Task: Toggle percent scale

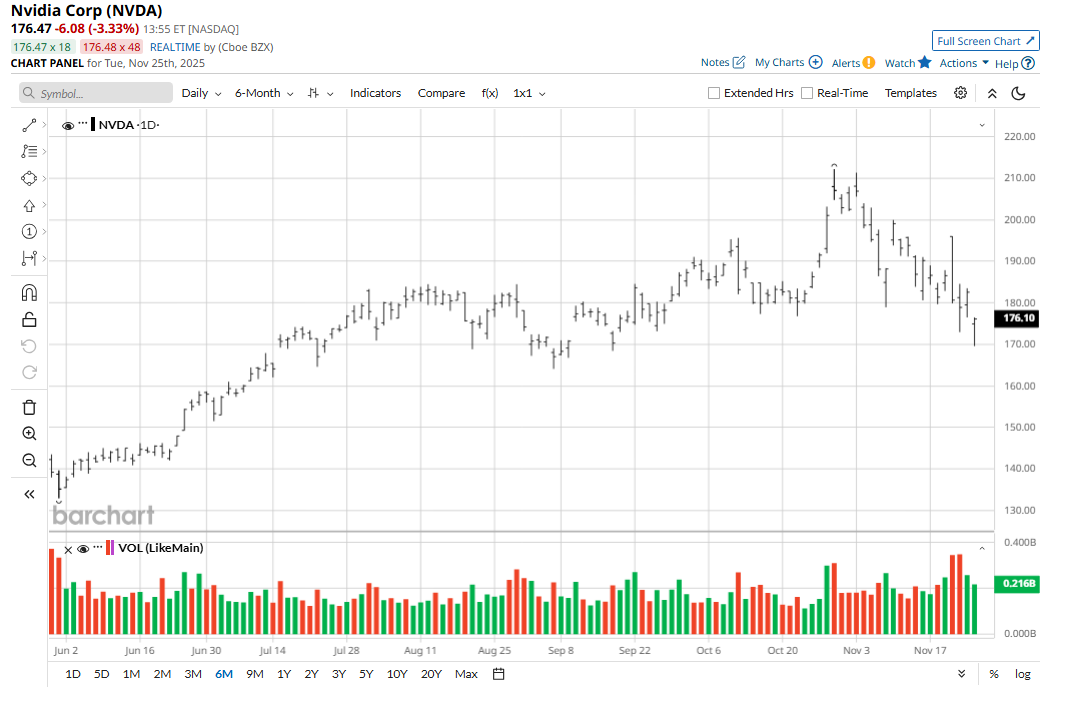Action: coord(994,674)
